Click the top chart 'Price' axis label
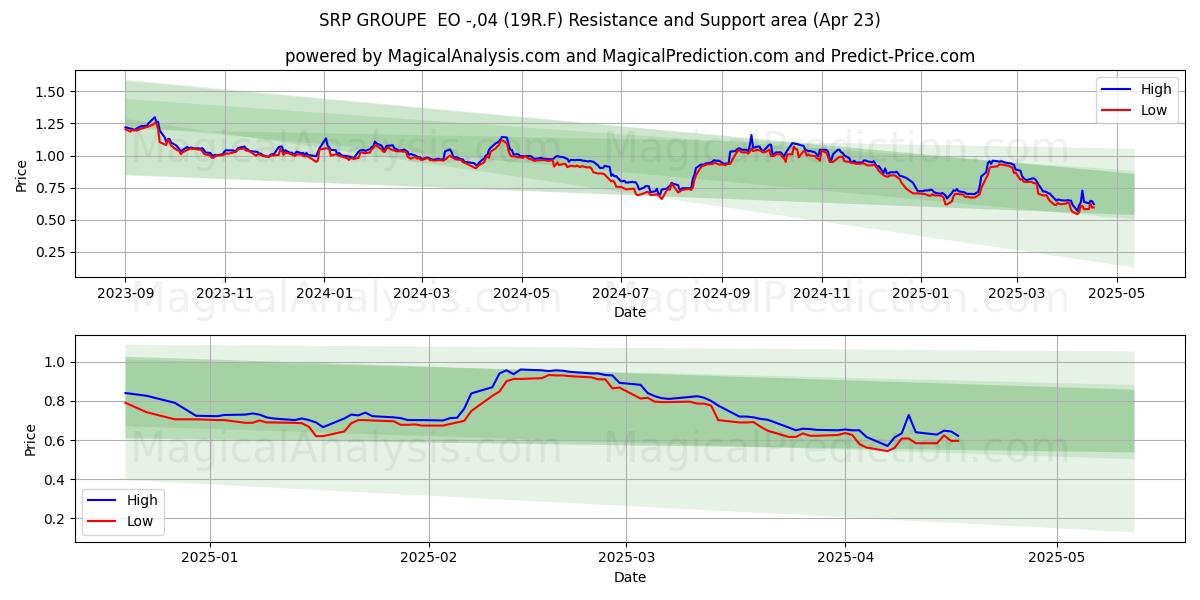Image resolution: width=1200 pixels, height=600 pixels. [x=22, y=176]
